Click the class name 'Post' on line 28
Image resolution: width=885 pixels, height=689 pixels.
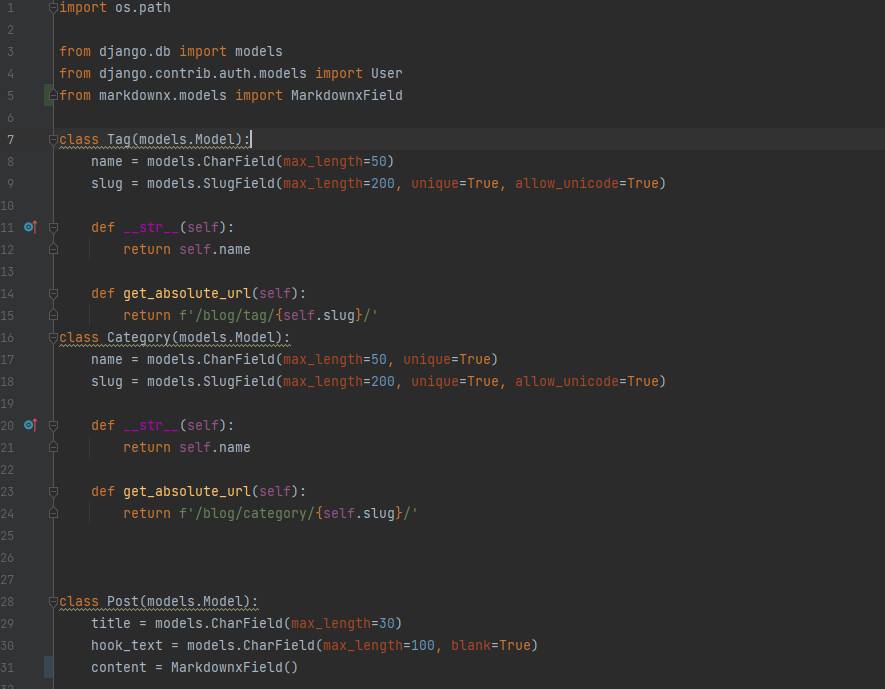pyautogui.click(x=122, y=602)
